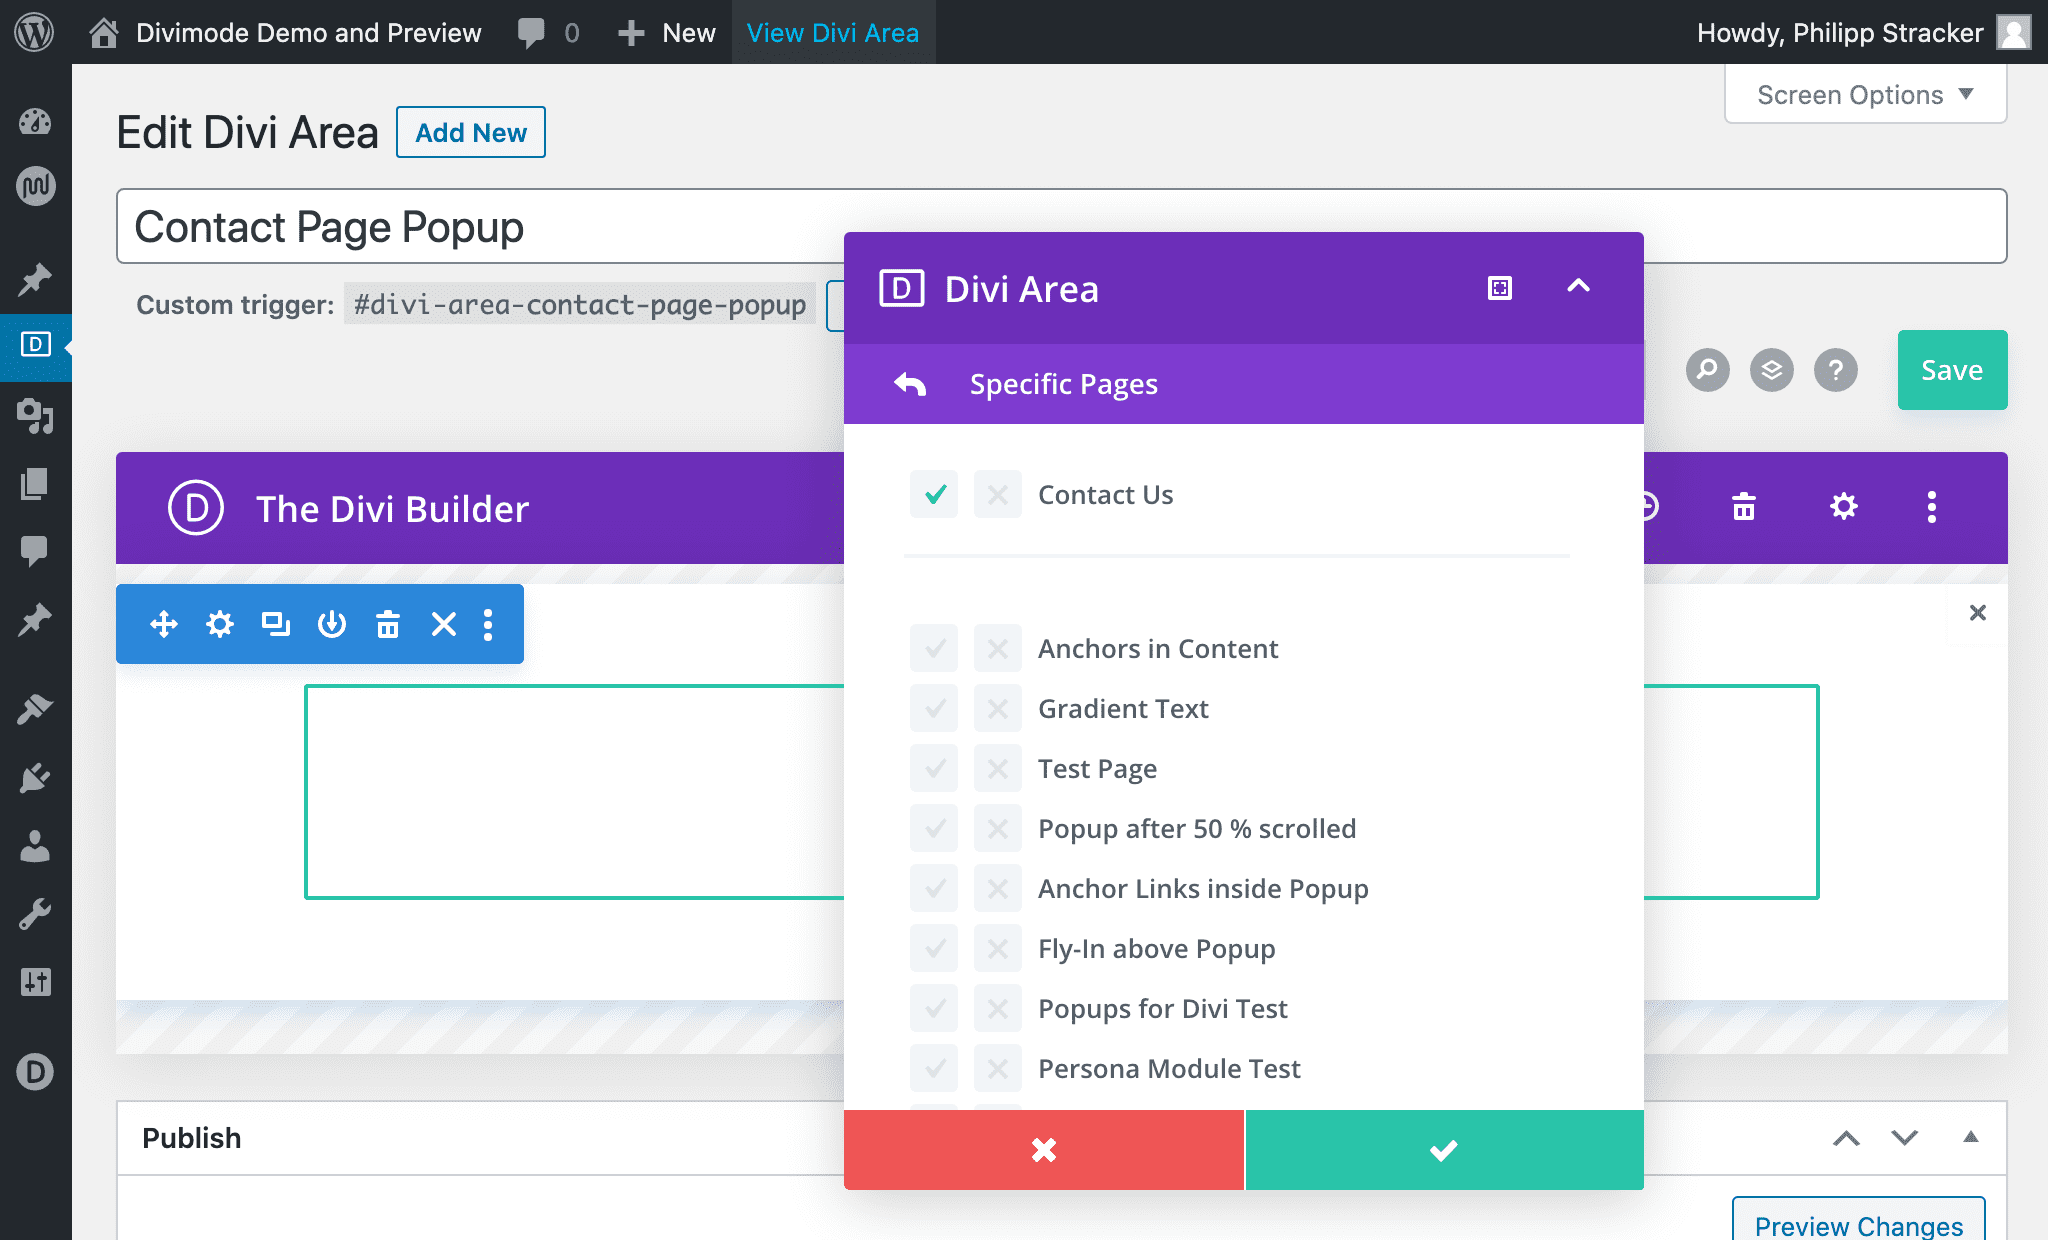Expand the Screen Options dropdown
This screenshot has height=1240, width=2048.
click(1865, 95)
